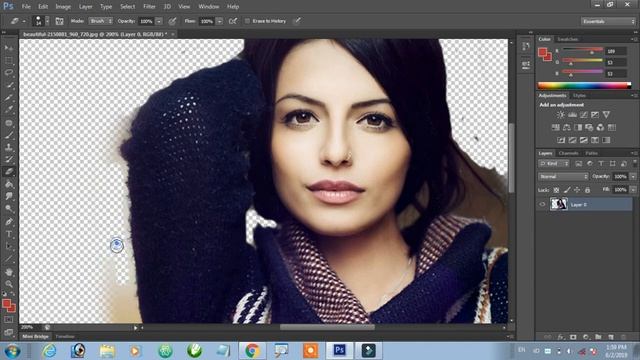Open the Essentials workspace dropdown
Image resolution: width=640 pixels, height=360 pixels.
tap(608, 21)
